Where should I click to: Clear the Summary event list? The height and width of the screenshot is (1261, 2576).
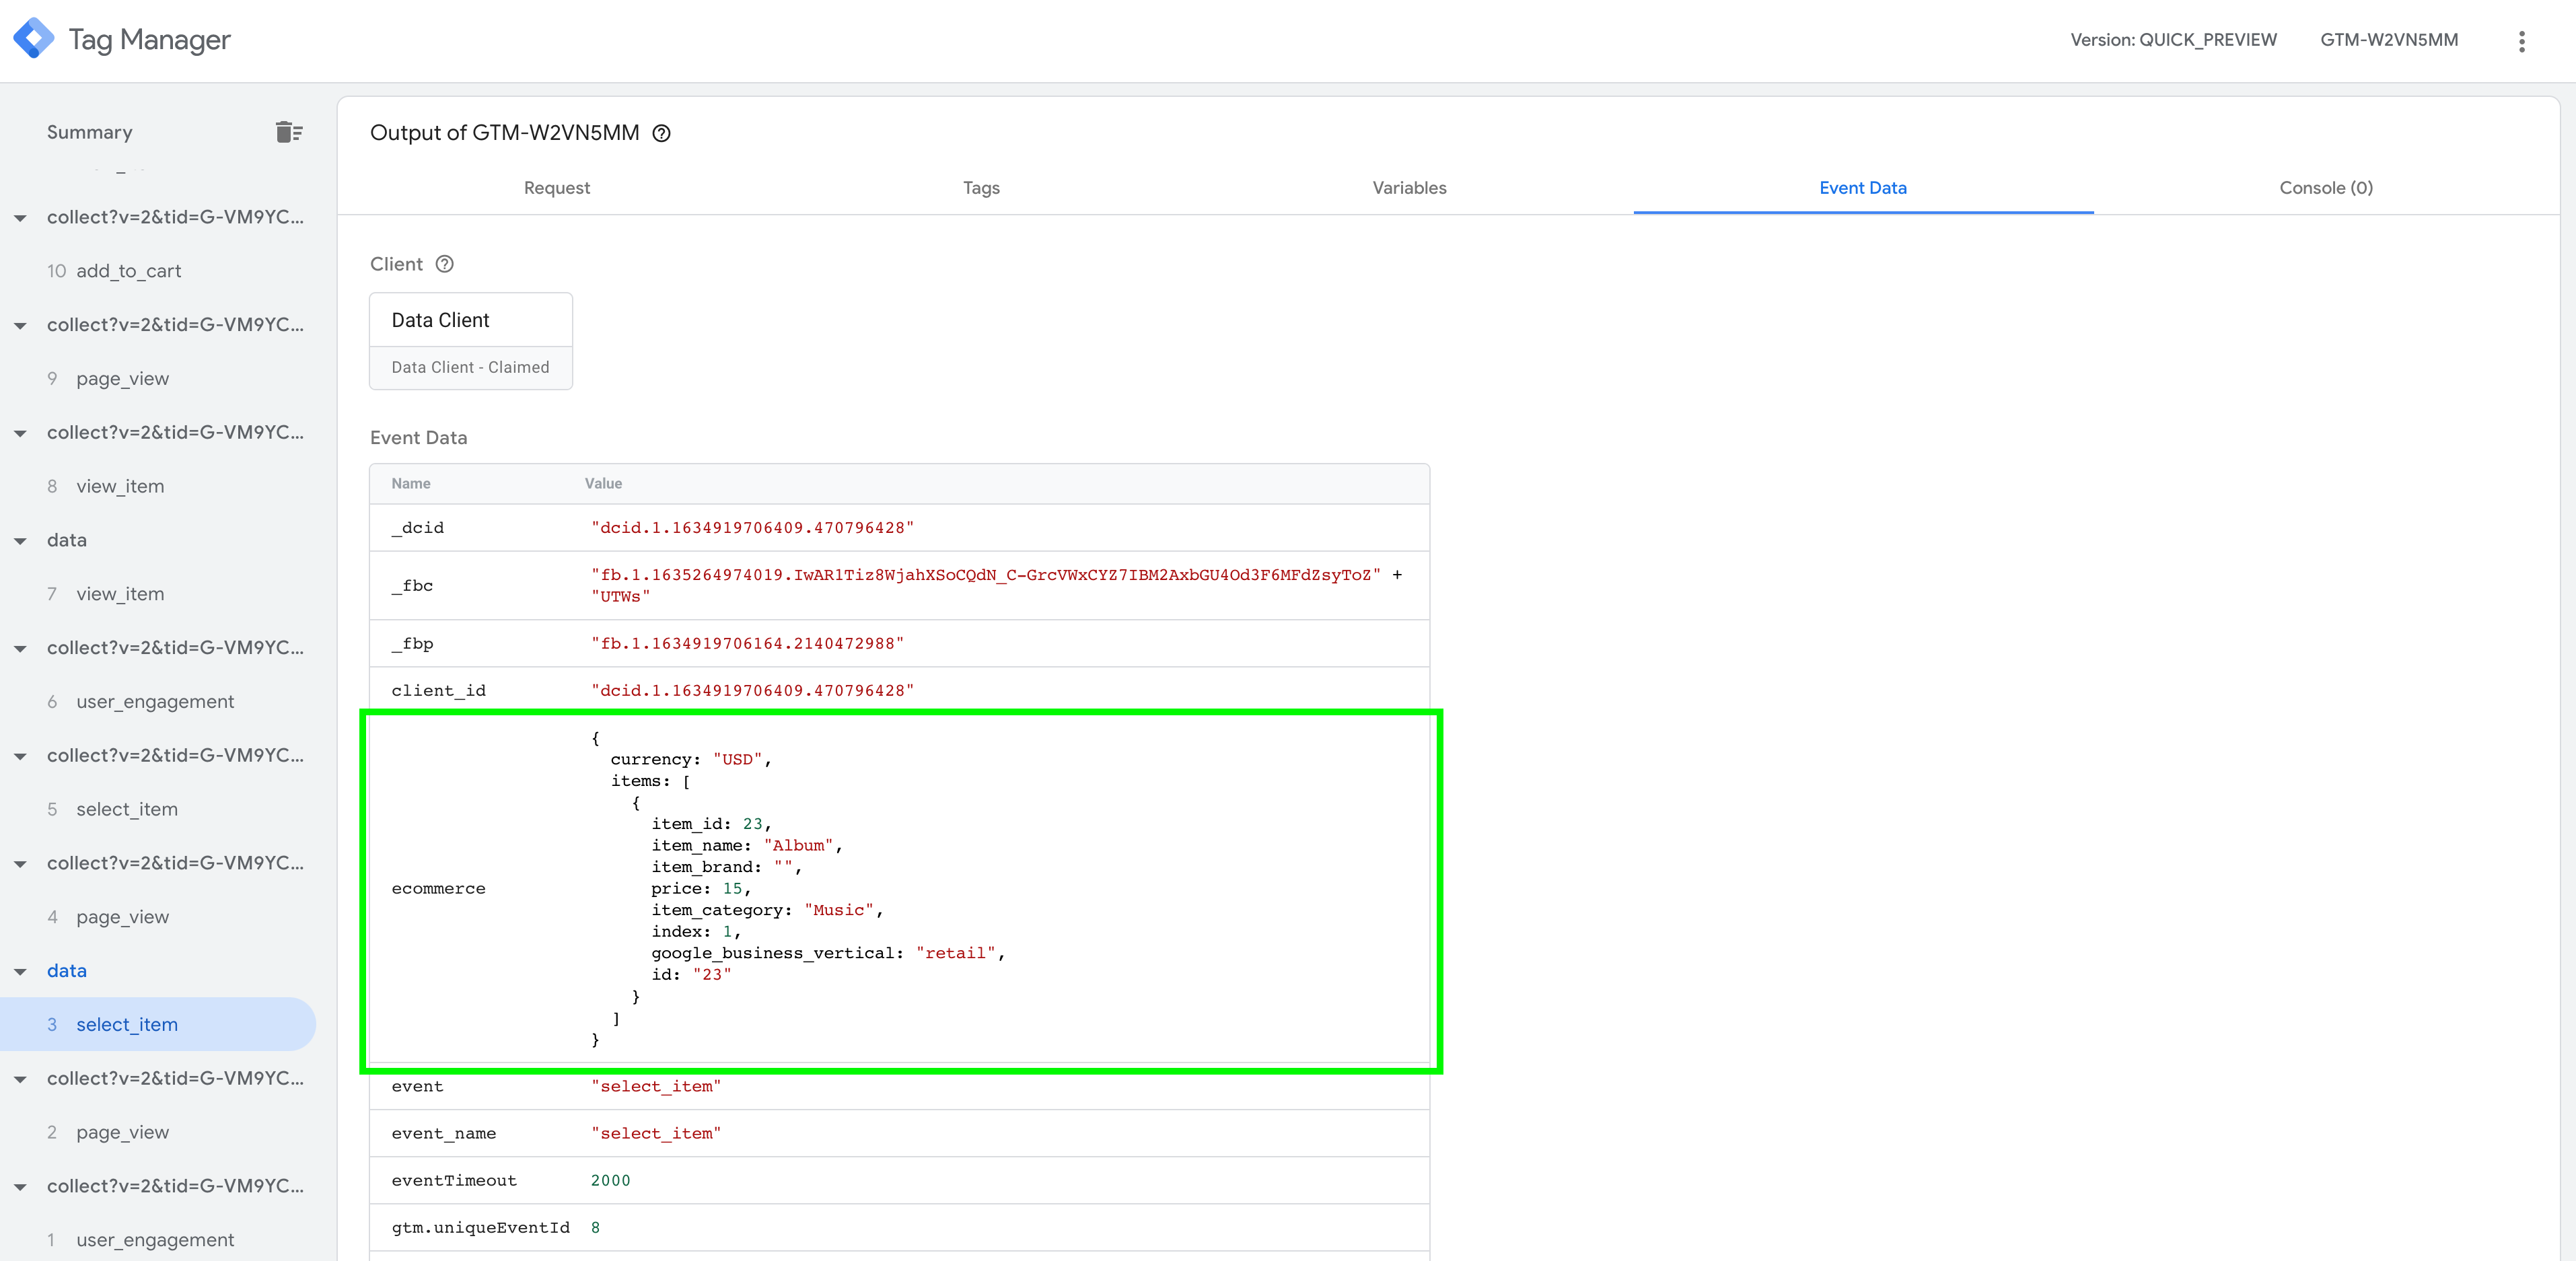click(289, 131)
